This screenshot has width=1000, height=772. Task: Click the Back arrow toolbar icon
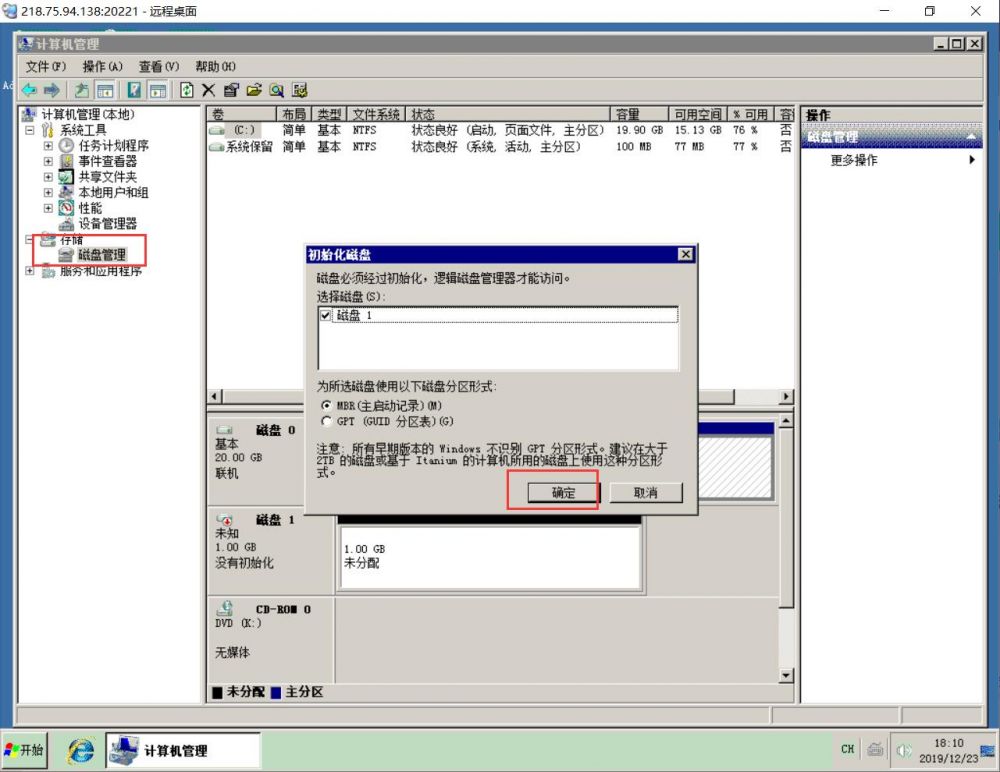(x=29, y=90)
